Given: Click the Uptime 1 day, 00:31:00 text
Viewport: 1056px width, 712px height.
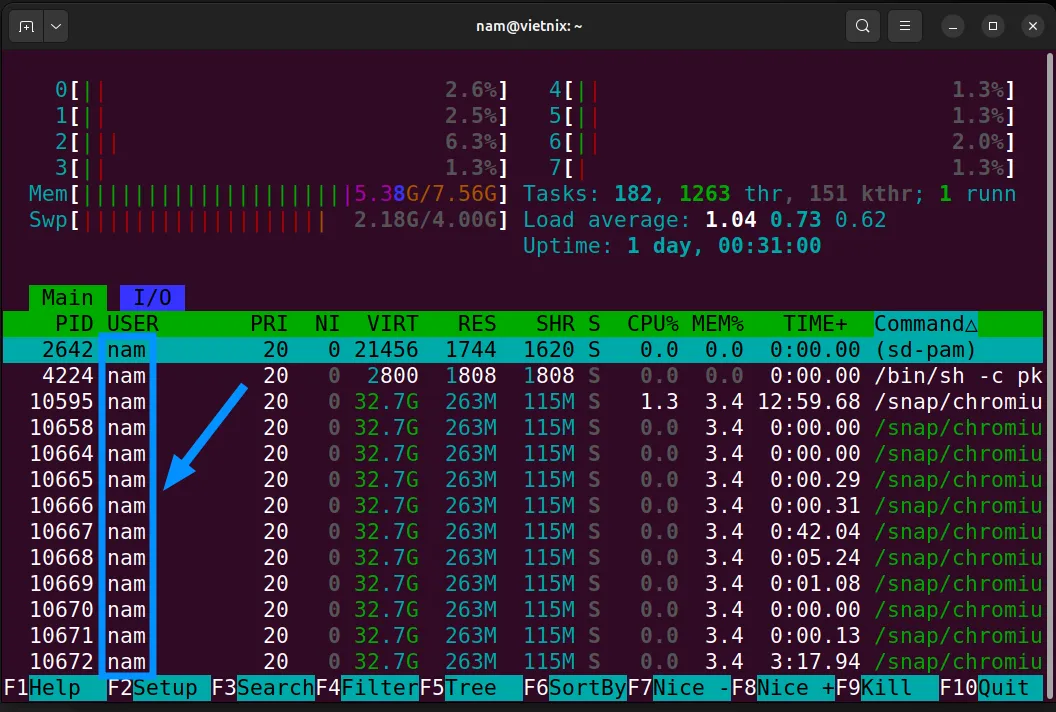Looking at the screenshot, I should pos(672,246).
